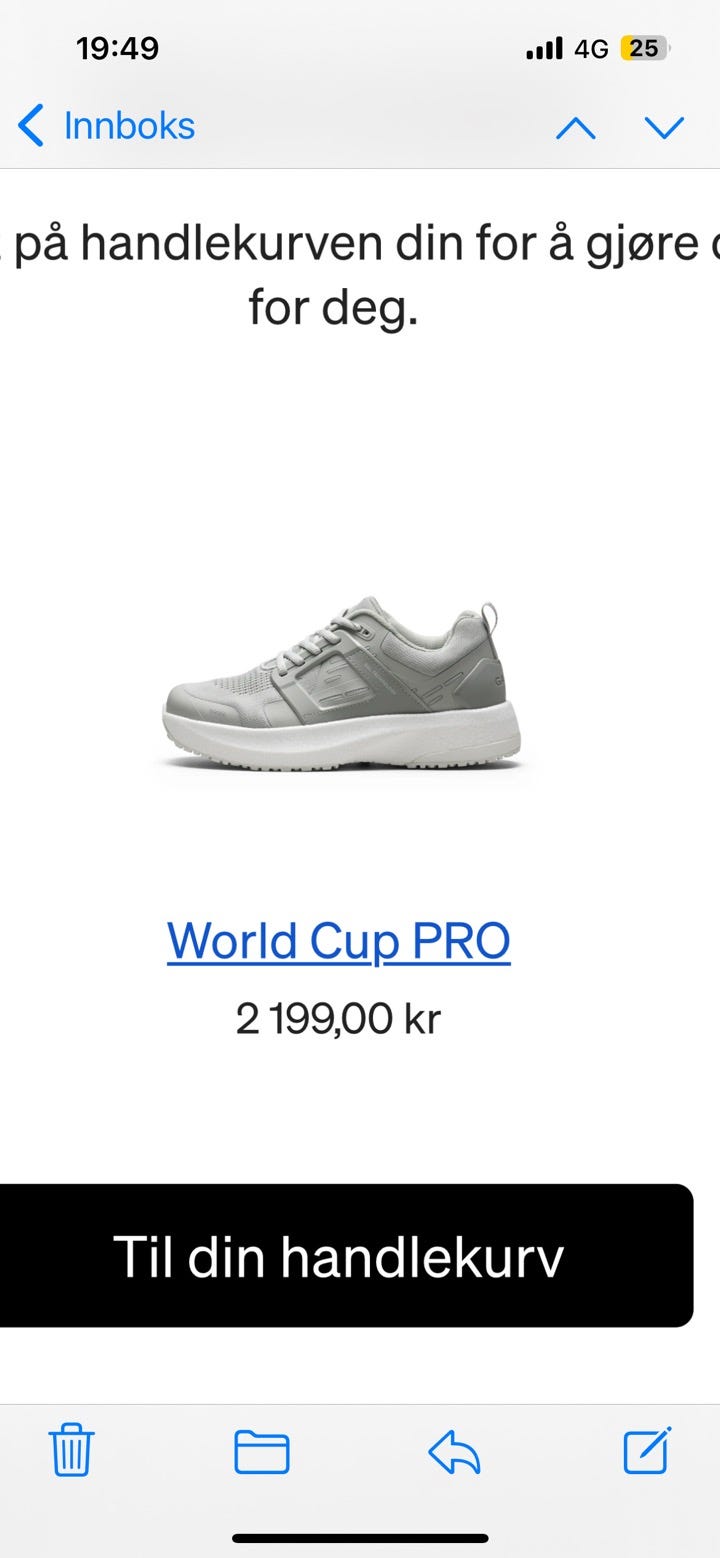
Task: Return to the Innboks mailbox label
Action: pos(129,126)
